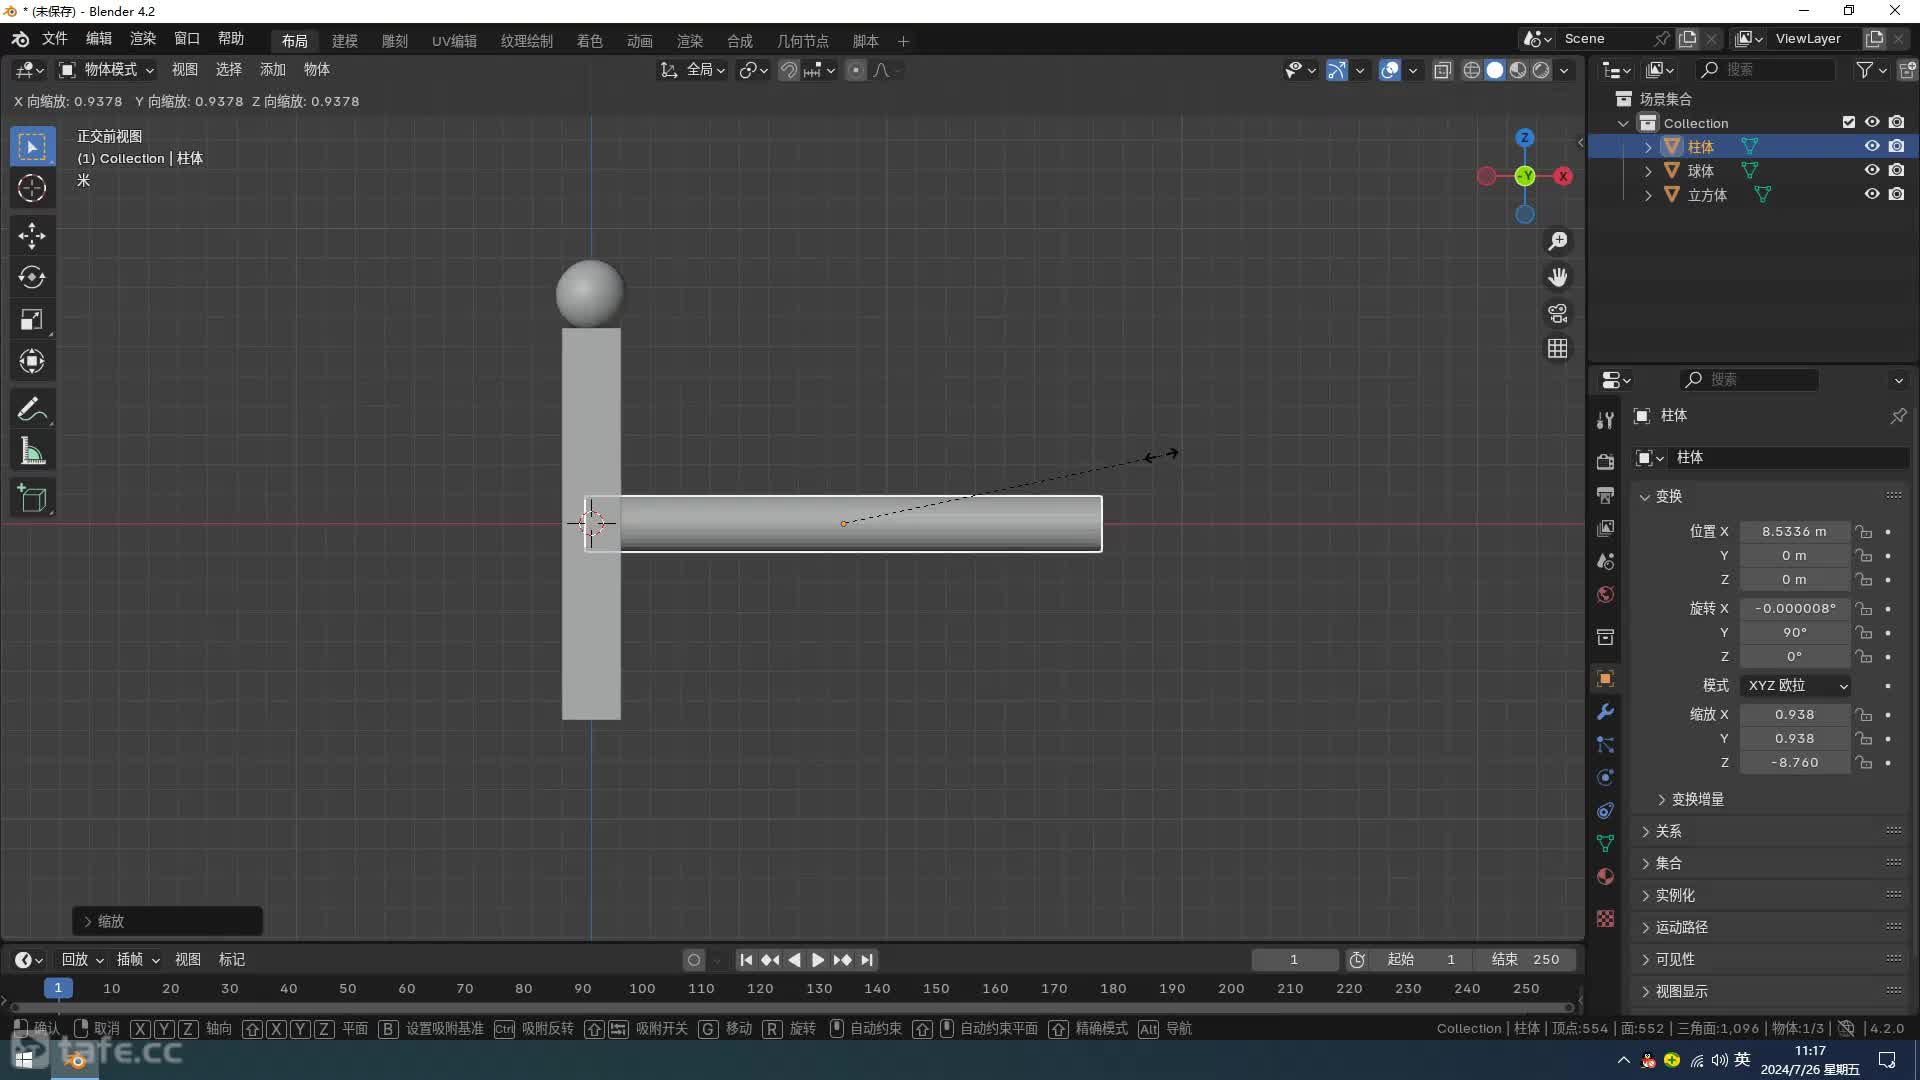This screenshot has width=1920, height=1080.
Task: Toggle snapping magnet
Action: click(788, 70)
